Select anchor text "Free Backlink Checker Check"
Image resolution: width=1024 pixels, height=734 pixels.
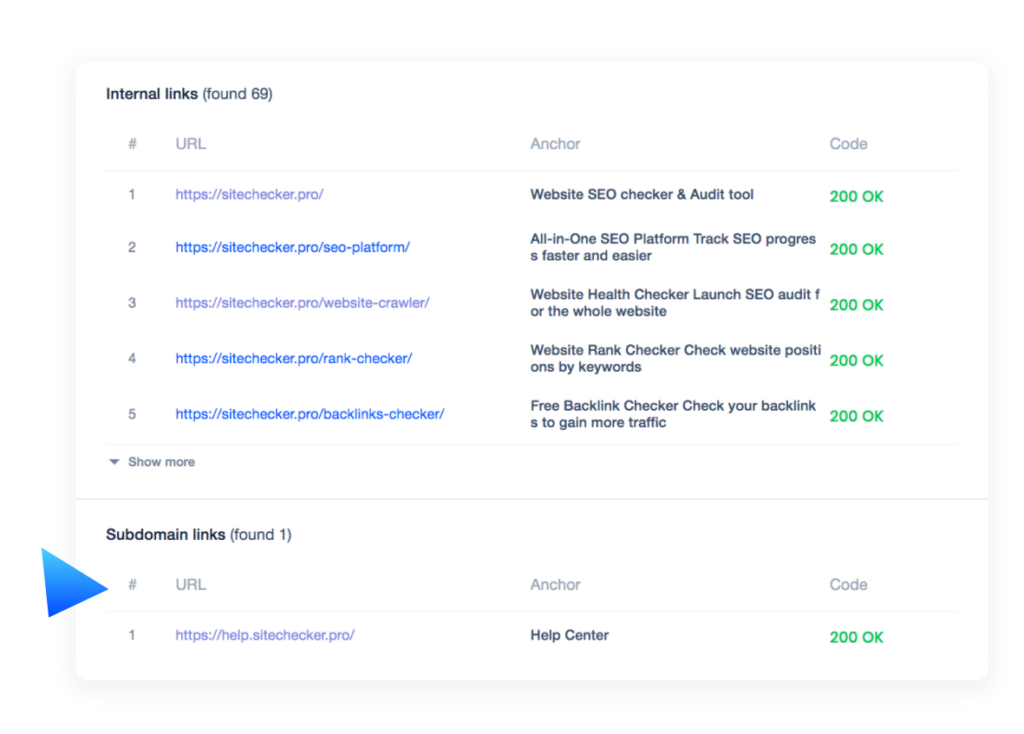coord(627,406)
